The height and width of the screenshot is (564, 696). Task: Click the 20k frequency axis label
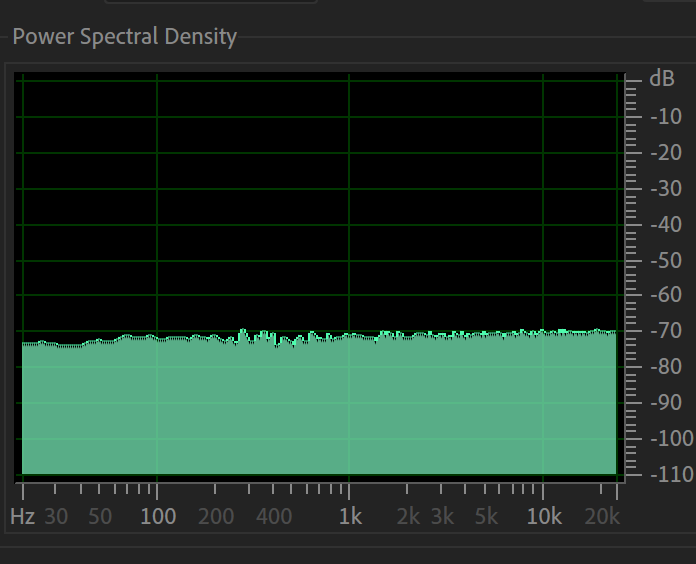click(x=602, y=517)
